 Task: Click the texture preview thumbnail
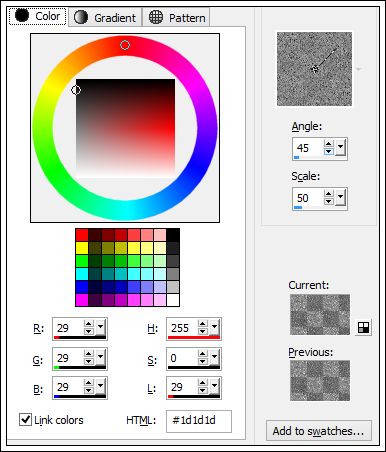point(314,69)
